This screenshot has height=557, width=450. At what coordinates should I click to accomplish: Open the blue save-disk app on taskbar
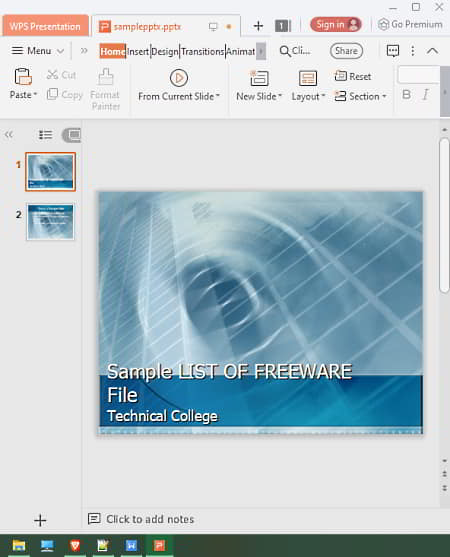point(131,545)
